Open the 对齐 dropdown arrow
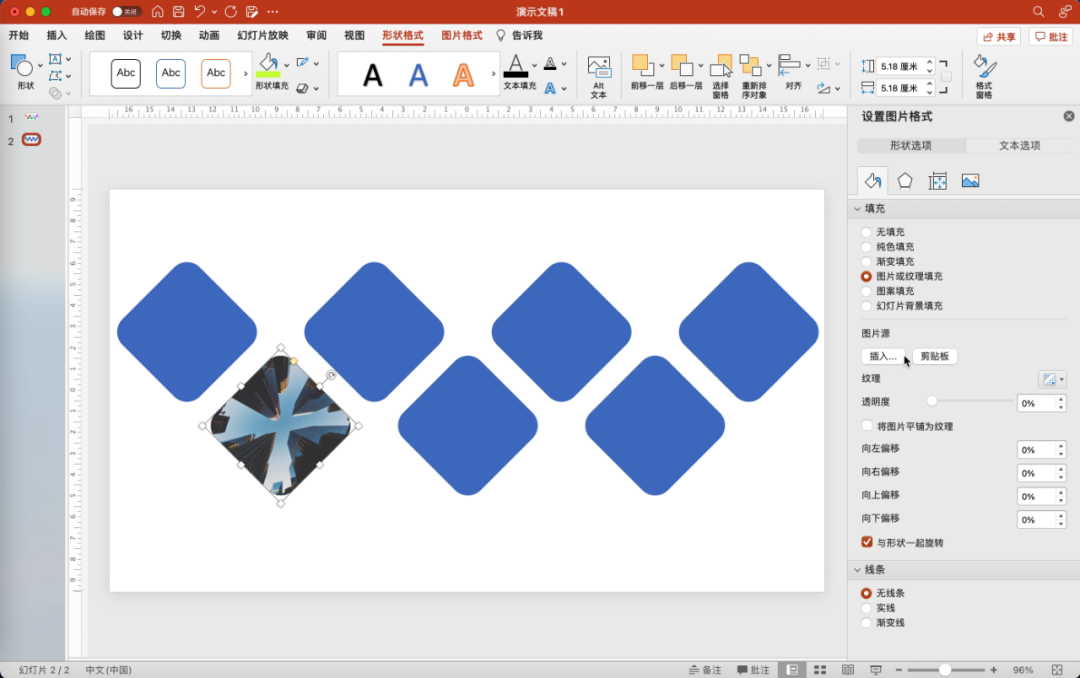This screenshot has height=678, width=1080. click(808, 65)
